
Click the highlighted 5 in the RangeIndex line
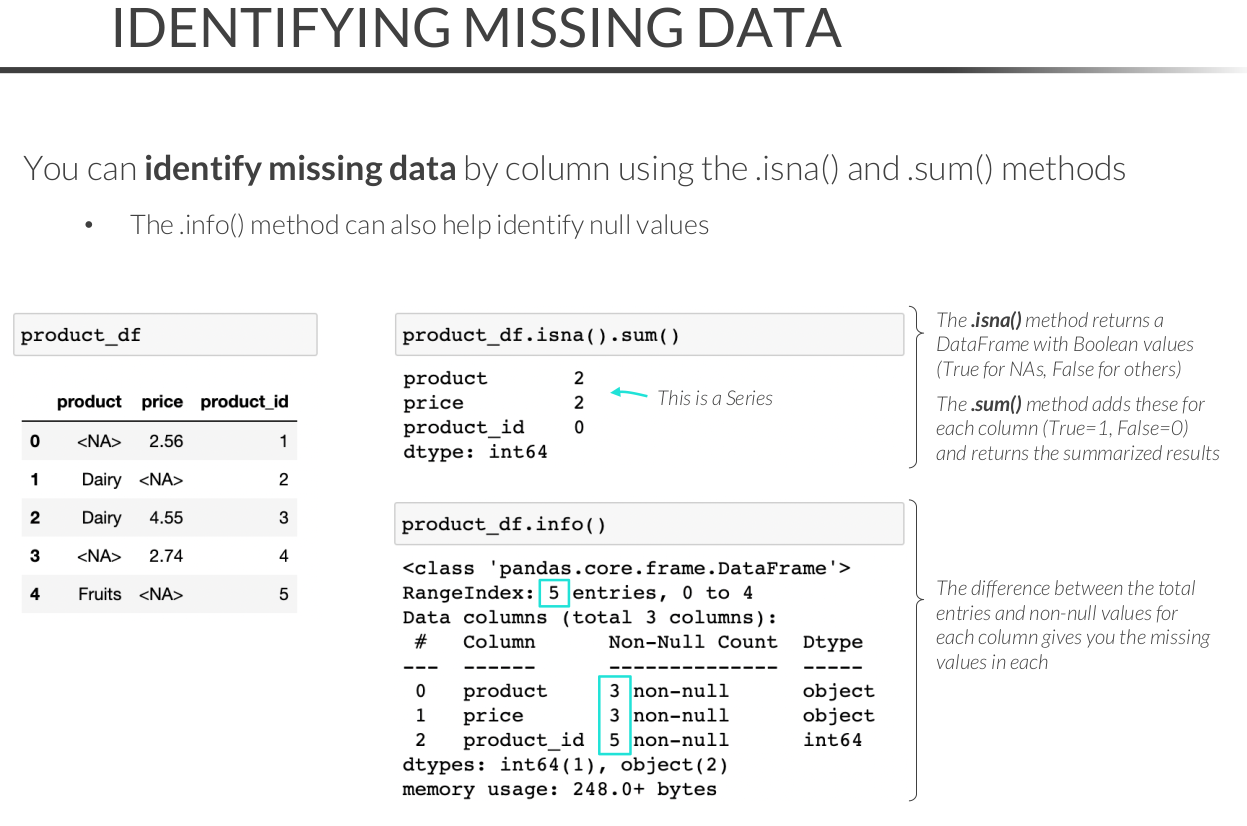(553, 593)
